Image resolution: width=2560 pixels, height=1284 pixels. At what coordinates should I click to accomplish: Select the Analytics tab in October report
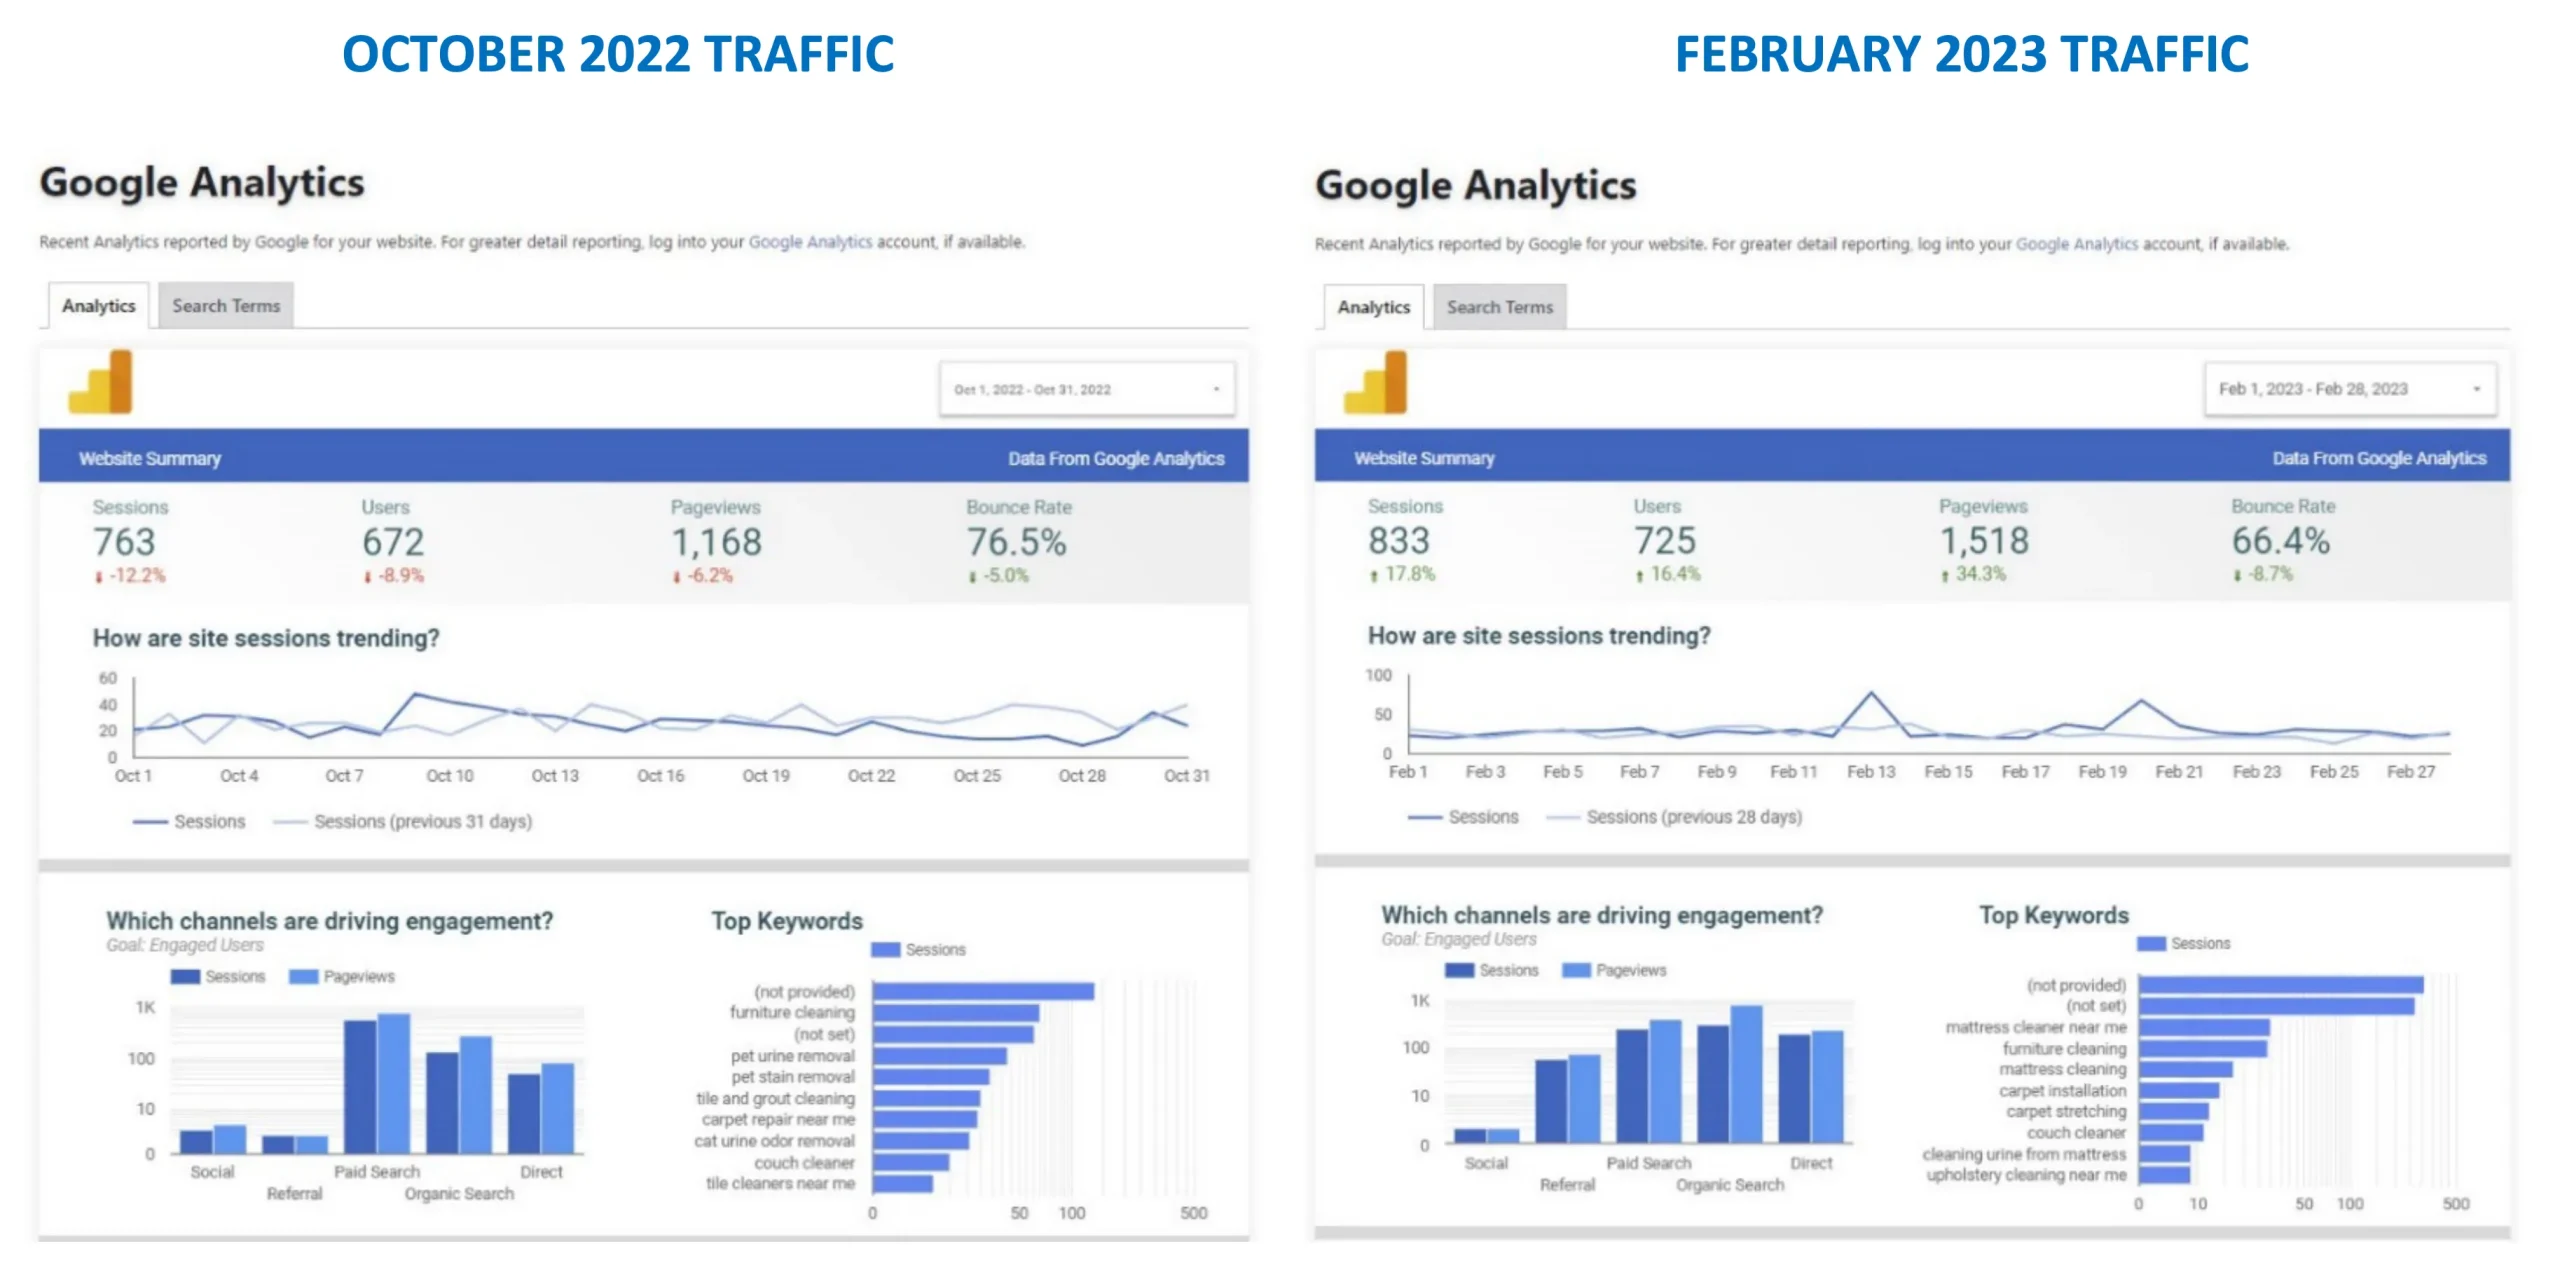pos(98,306)
